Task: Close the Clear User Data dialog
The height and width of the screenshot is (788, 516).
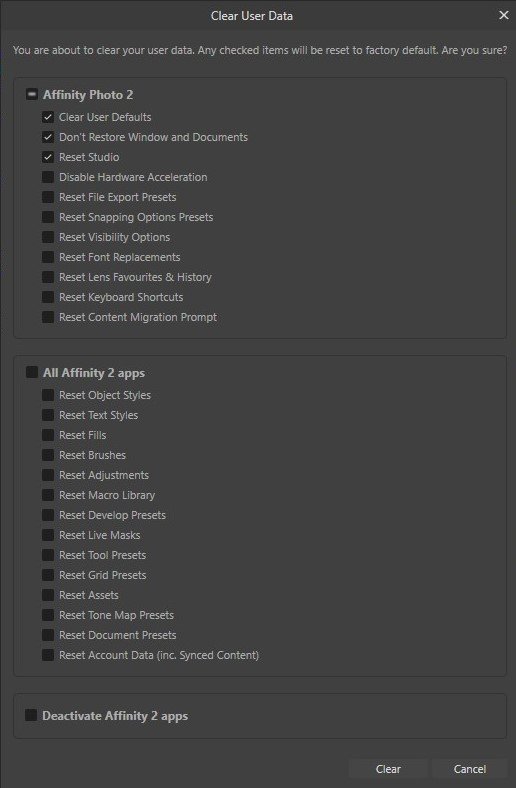Action: [x=503, y=16]
